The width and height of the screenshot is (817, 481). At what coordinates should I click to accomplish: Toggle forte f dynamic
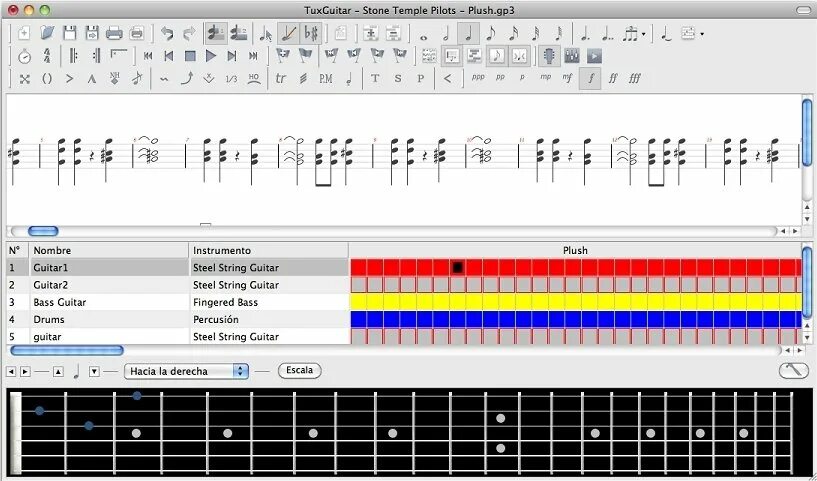coord(590,79)
